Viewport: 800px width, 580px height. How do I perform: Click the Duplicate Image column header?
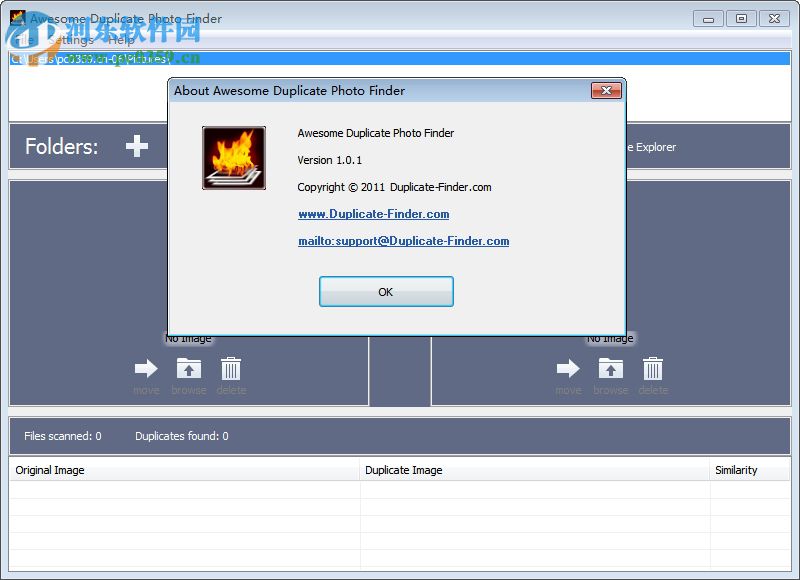coord(404,470)
